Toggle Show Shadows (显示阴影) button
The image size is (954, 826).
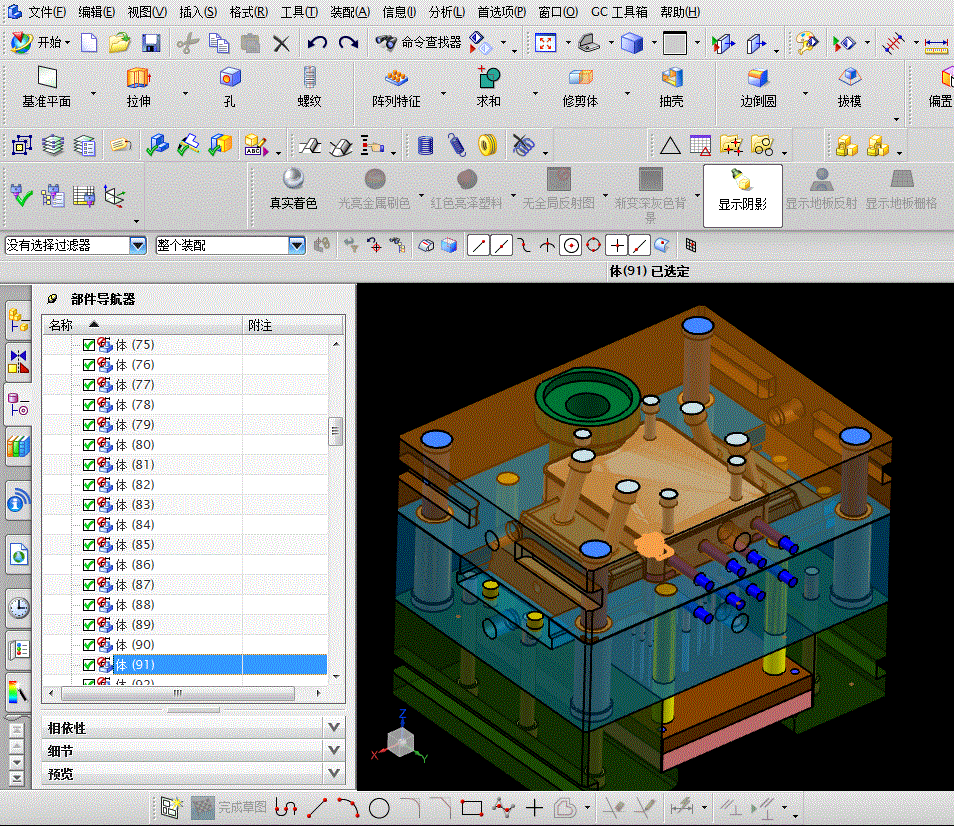point(743,195)
